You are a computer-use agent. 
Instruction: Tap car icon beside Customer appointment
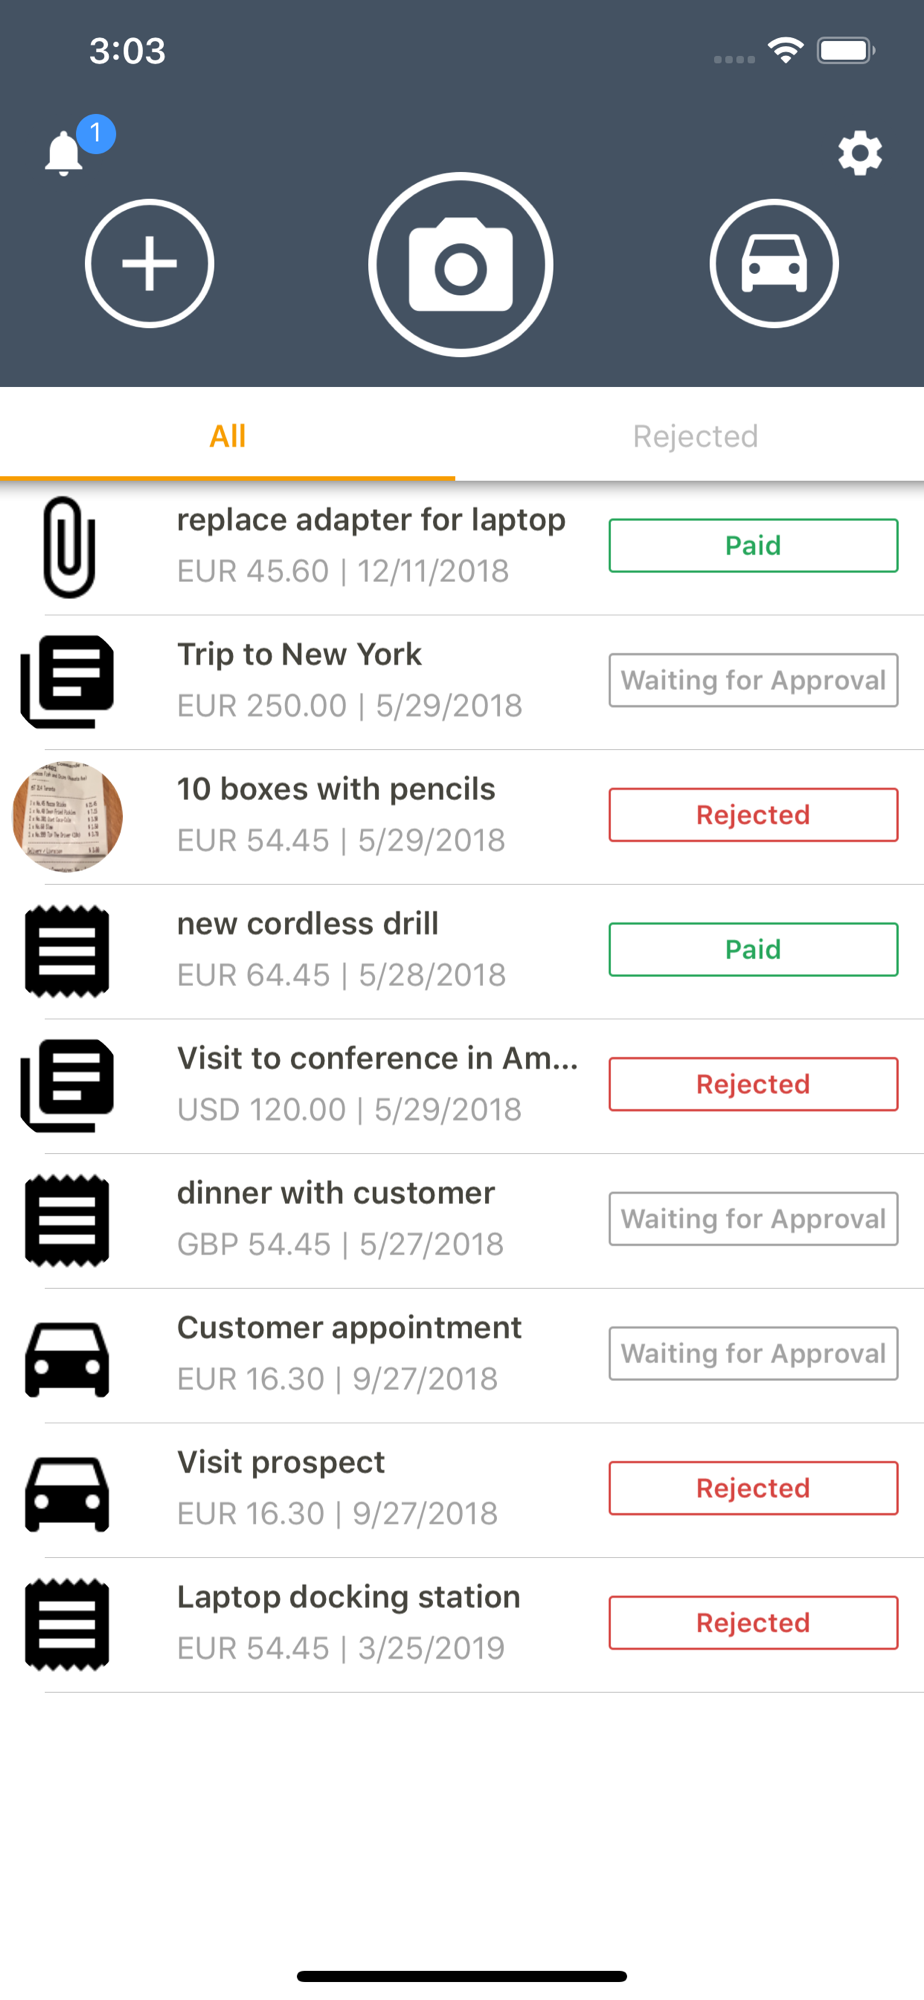click(x=67, y=1358)
